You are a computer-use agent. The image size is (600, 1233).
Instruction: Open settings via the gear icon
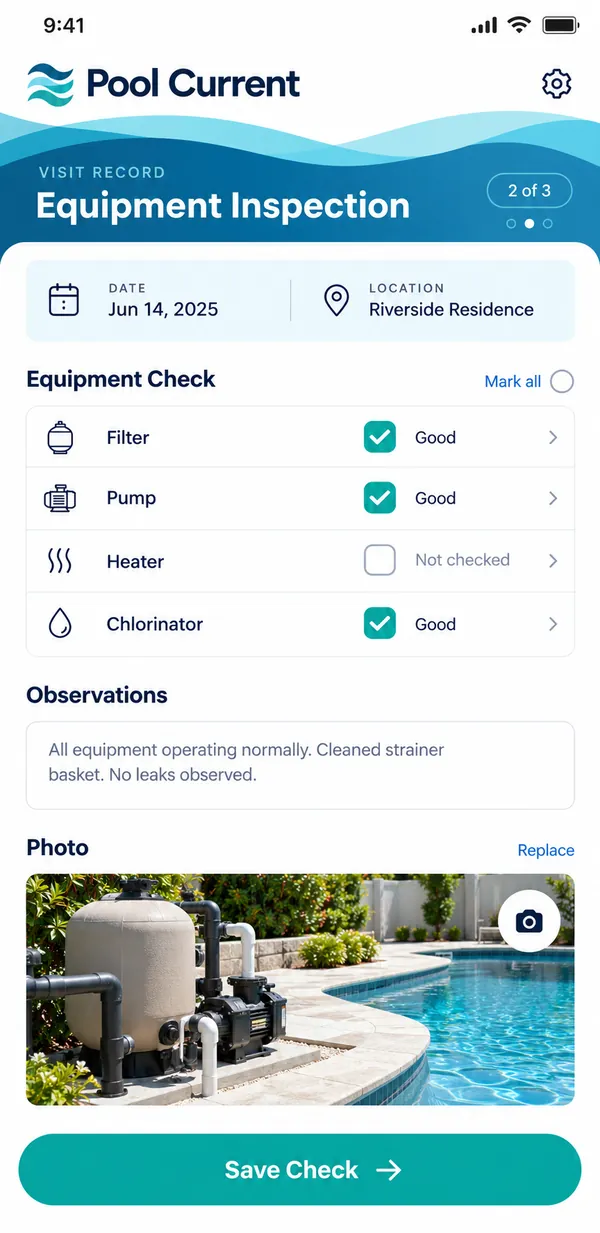(557, 83)
